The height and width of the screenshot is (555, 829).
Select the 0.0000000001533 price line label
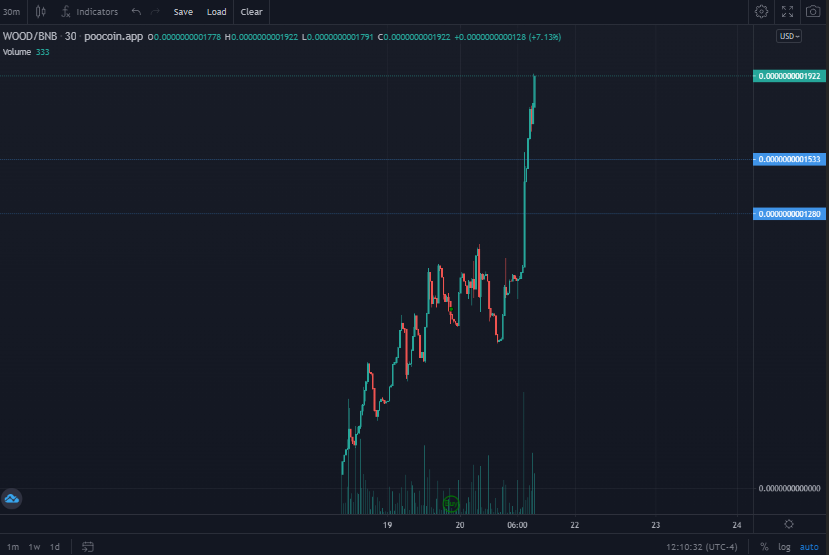point(789,159)
